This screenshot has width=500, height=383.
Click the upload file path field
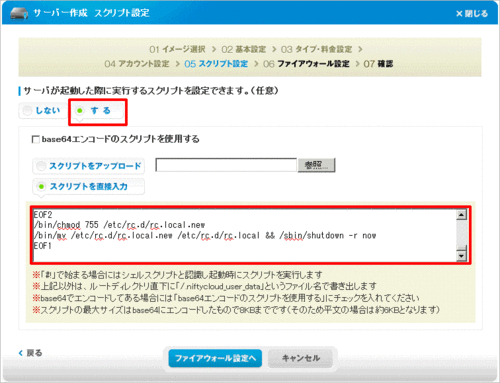226,165
